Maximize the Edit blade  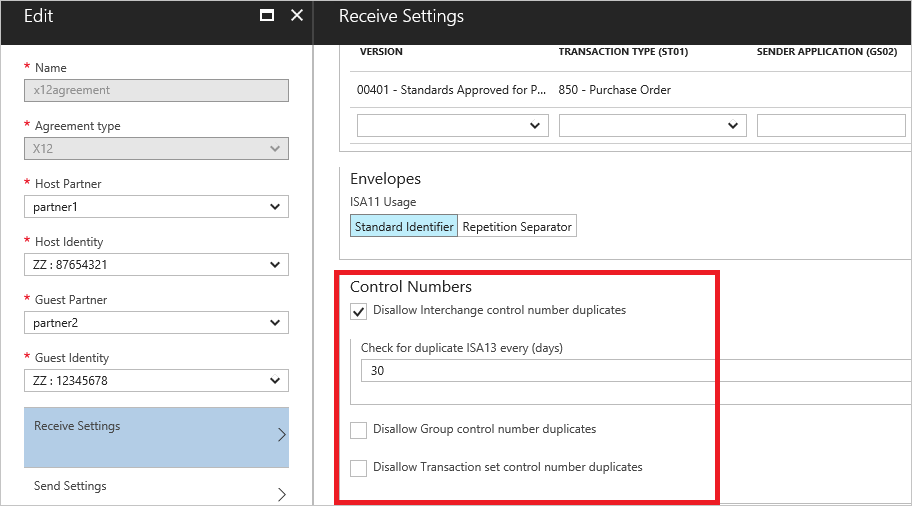click(267, 15)
